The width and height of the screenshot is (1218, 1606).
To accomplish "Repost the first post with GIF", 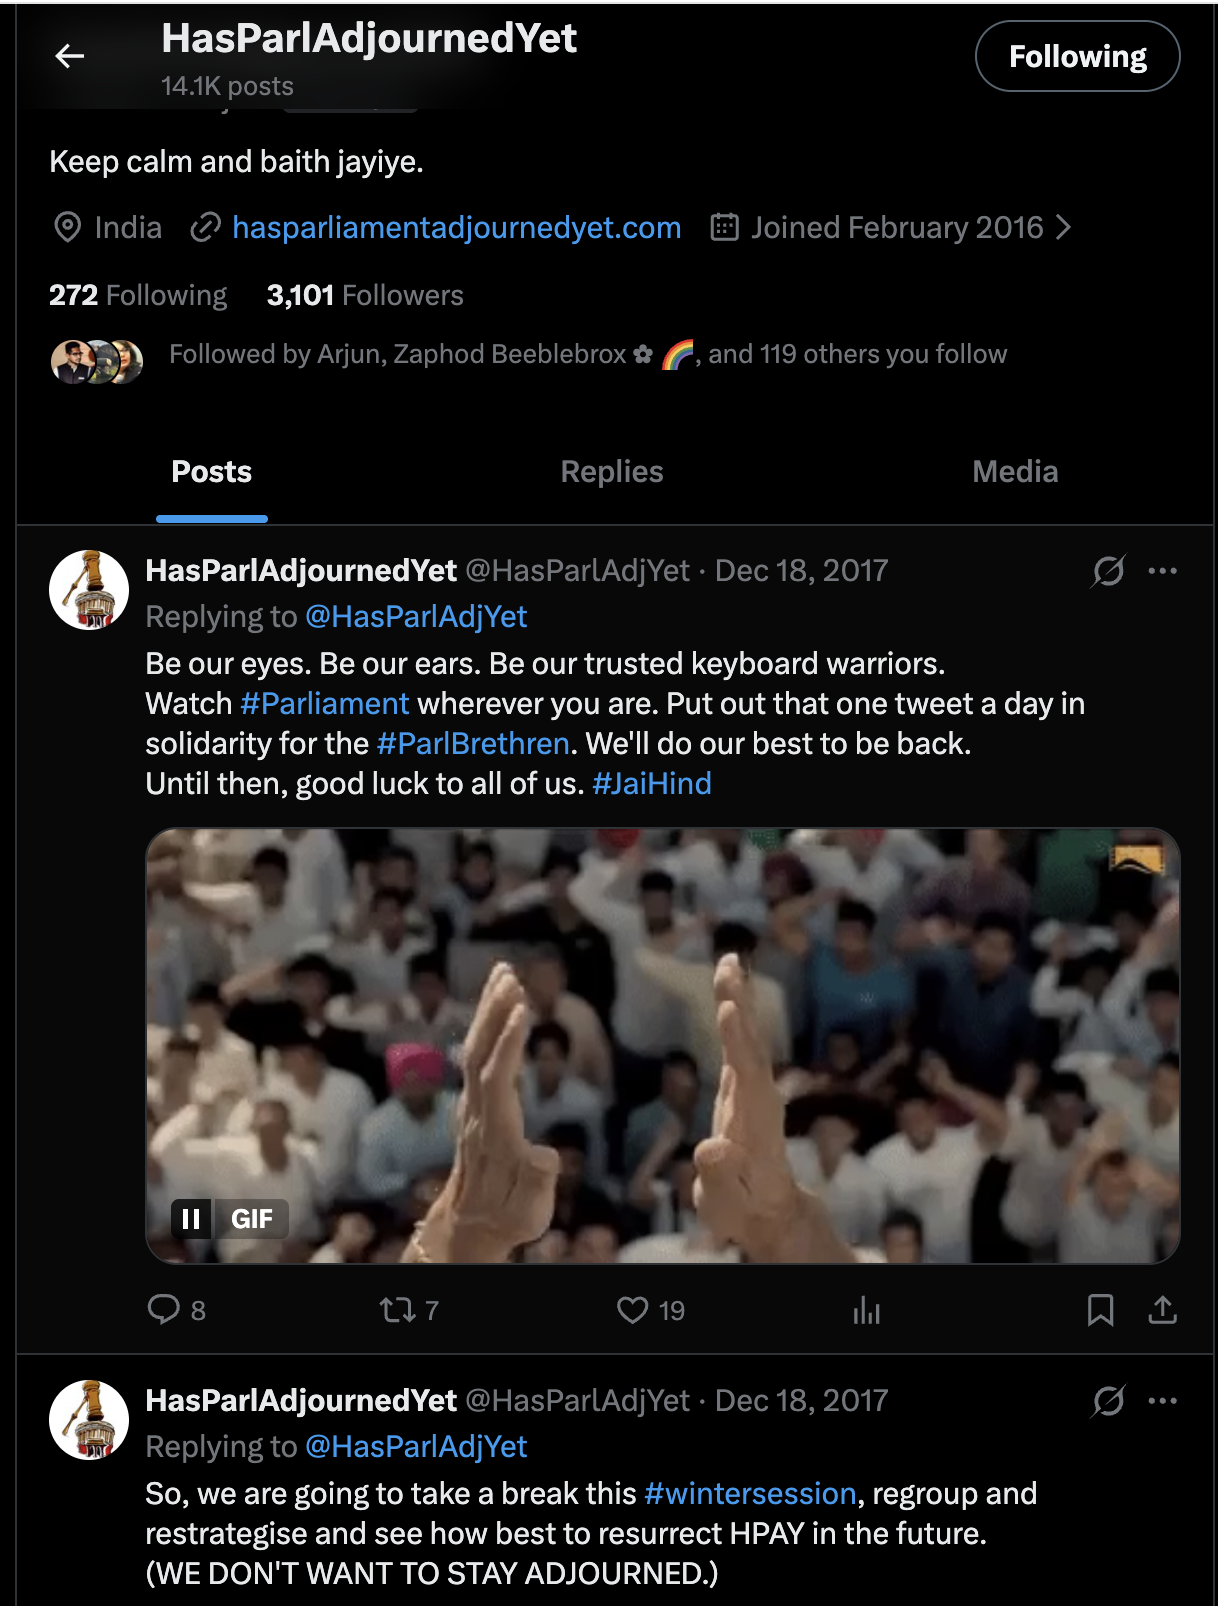I will pyautogui.click(x=398, y=1309).
